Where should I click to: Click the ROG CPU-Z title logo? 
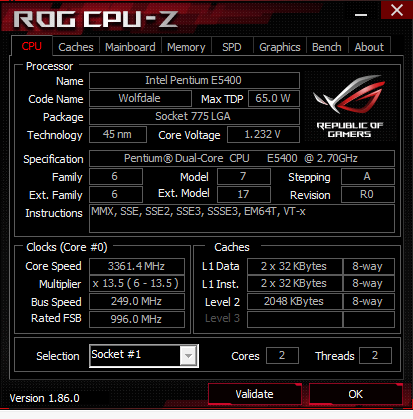tap(96, 19)
